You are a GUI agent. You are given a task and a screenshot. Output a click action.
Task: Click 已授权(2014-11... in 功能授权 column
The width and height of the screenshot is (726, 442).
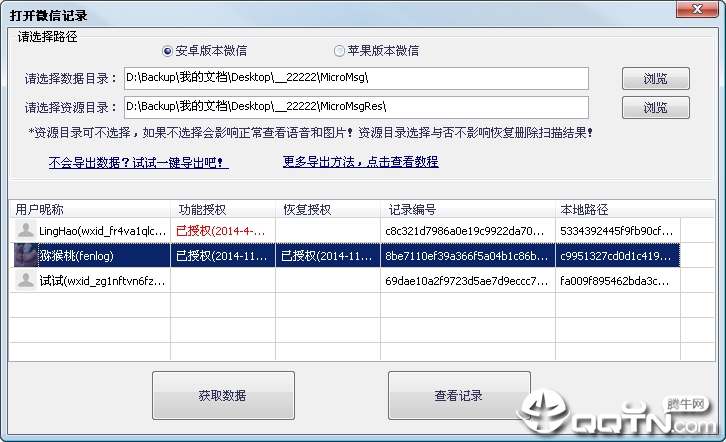click(222, 256)
